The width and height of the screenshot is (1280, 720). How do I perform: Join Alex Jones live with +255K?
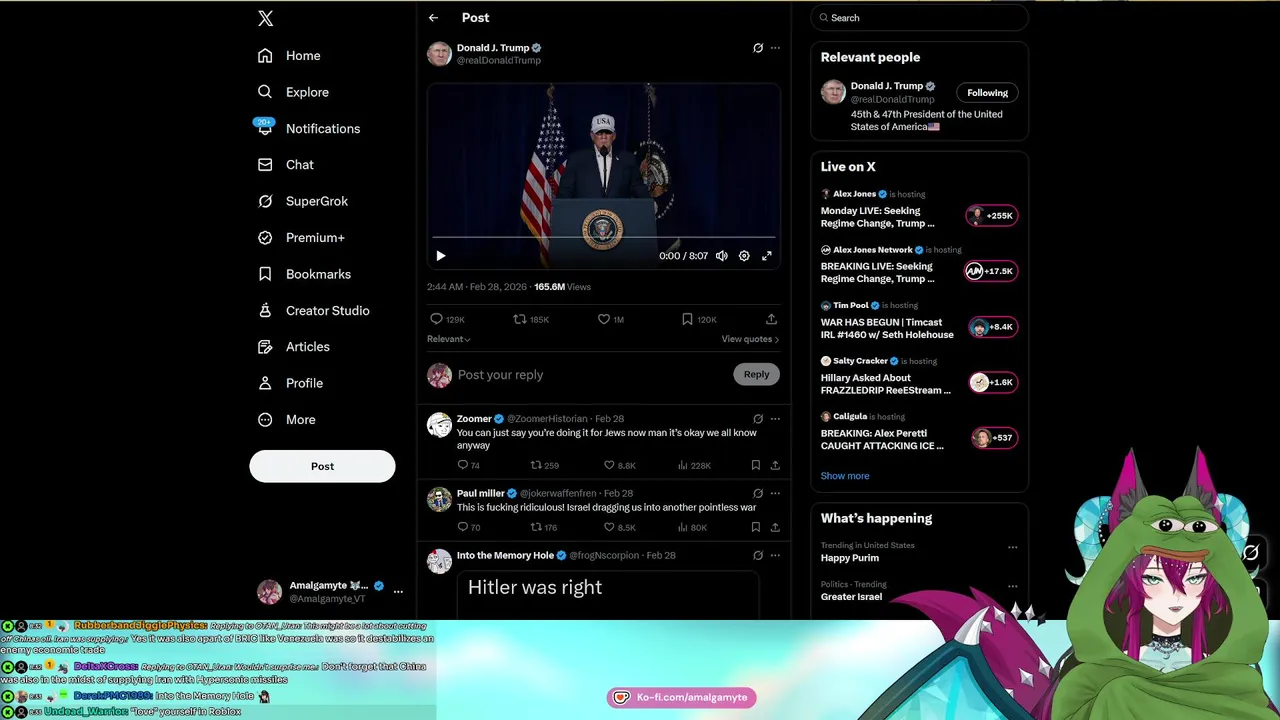(x=992, y=216)
